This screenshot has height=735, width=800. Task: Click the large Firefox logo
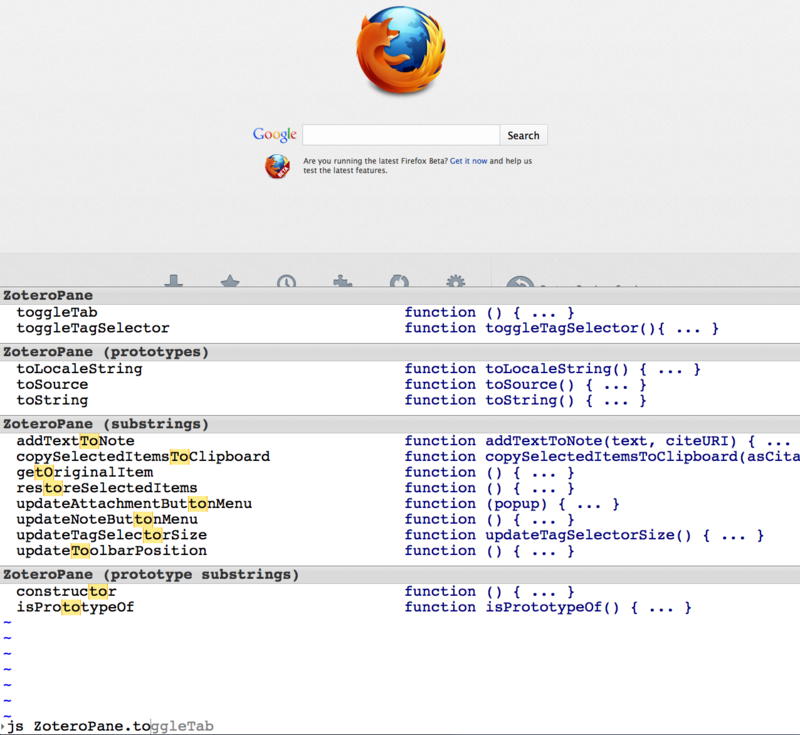pyautogui.click(x=400, y=50)
